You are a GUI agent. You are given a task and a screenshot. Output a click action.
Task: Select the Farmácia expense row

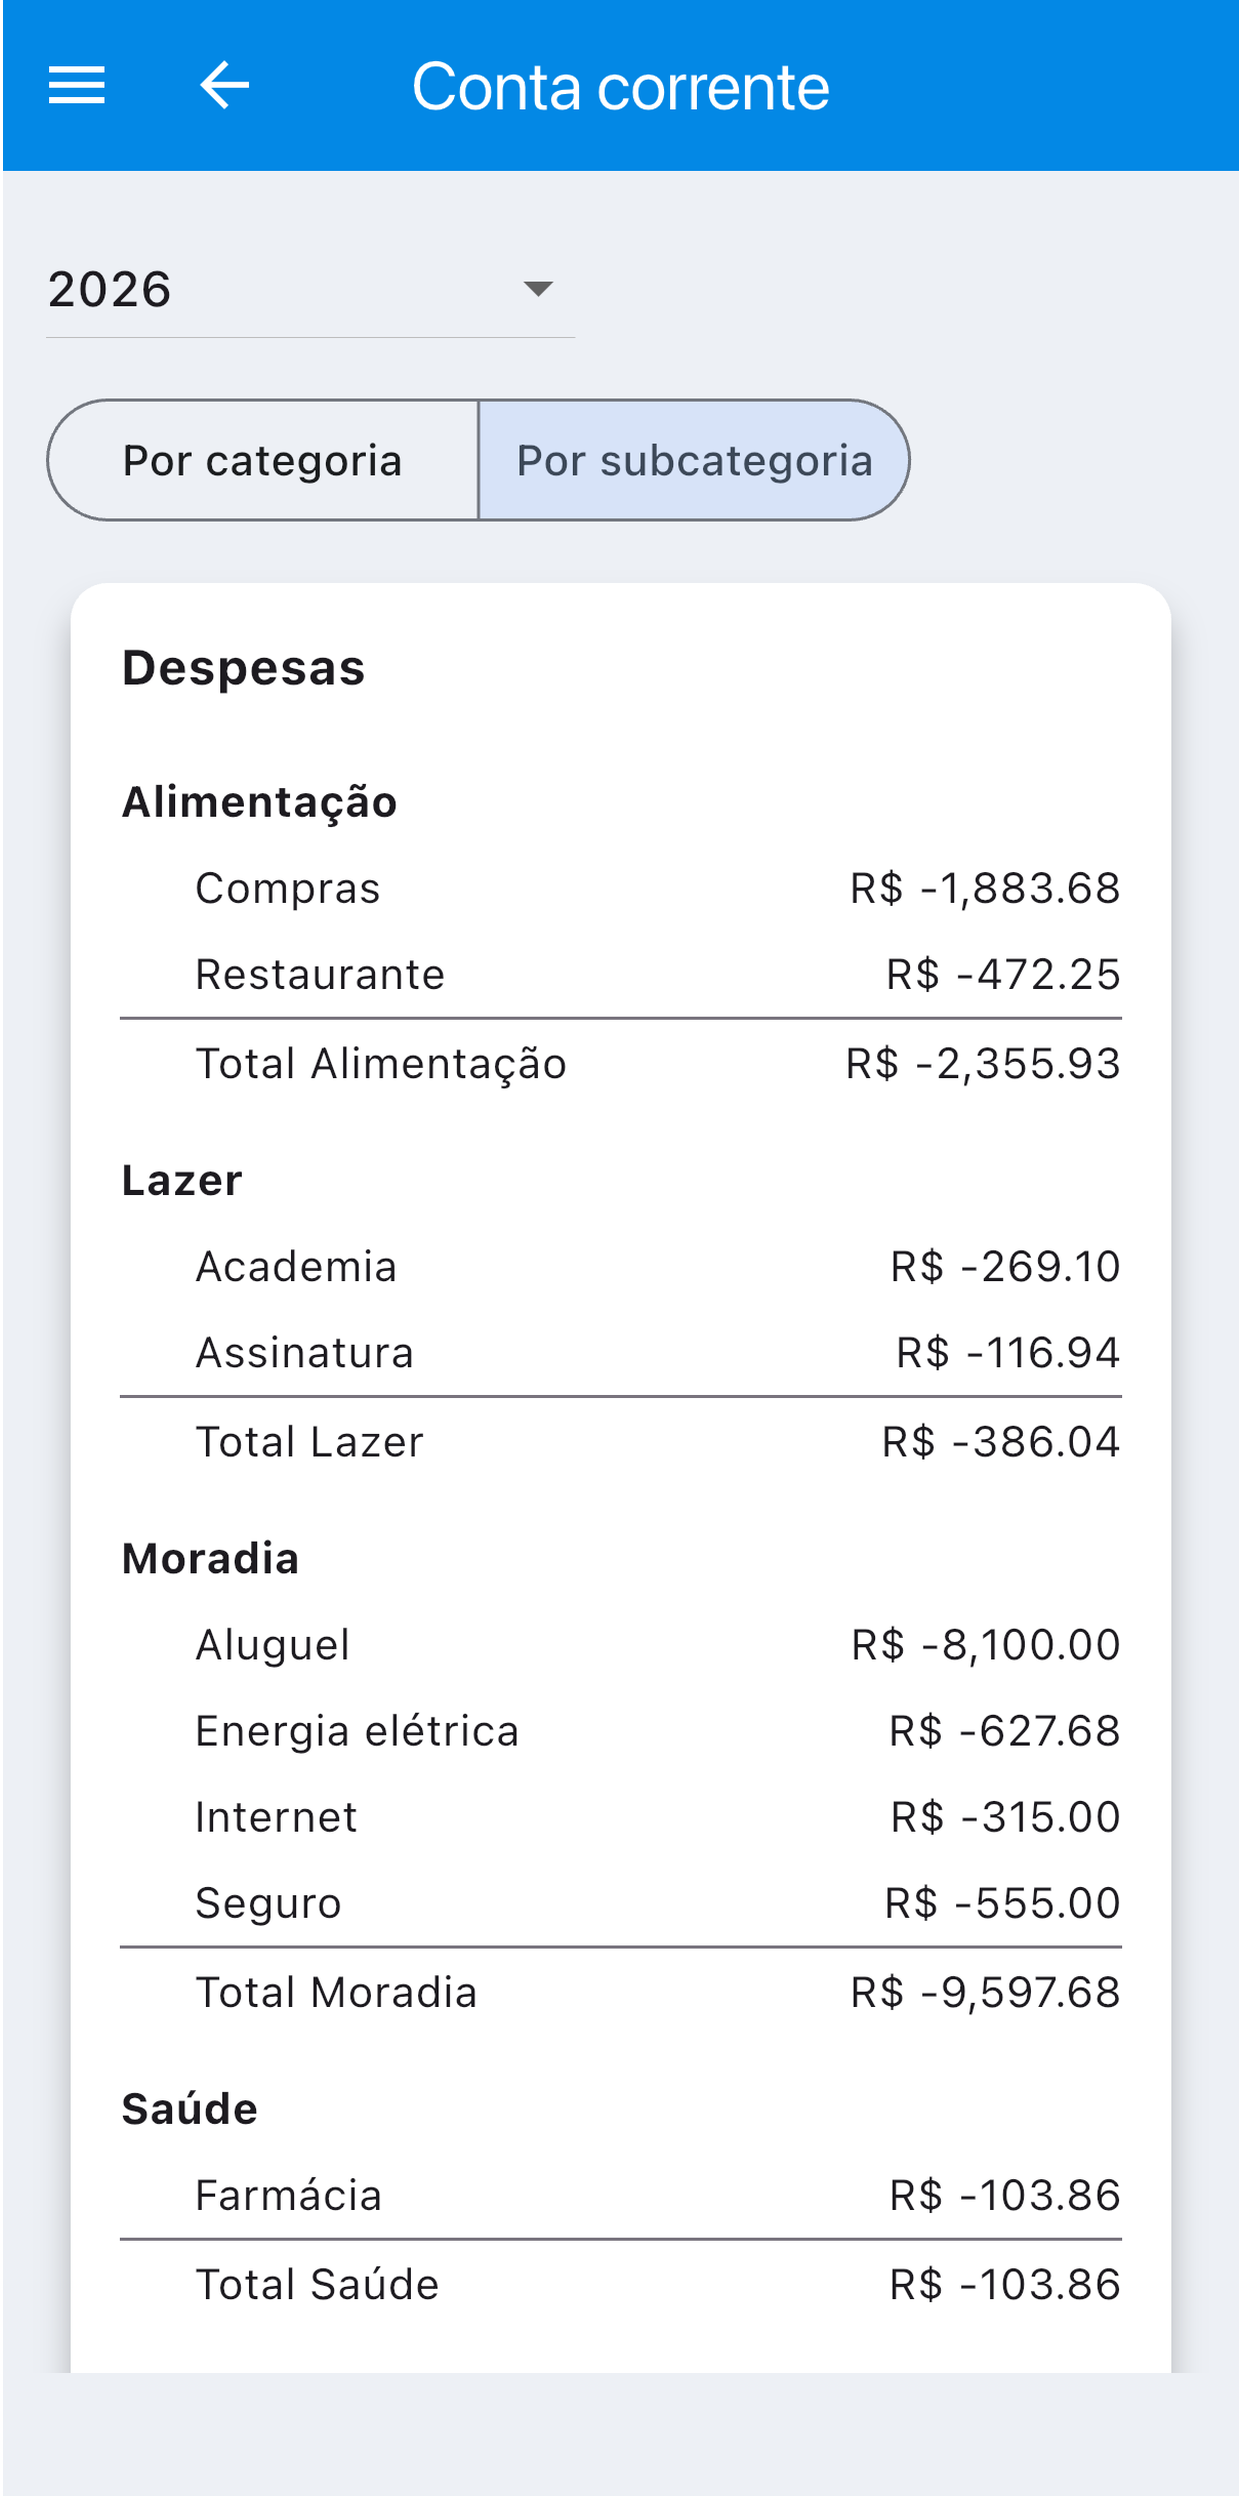coord(620,2195)
